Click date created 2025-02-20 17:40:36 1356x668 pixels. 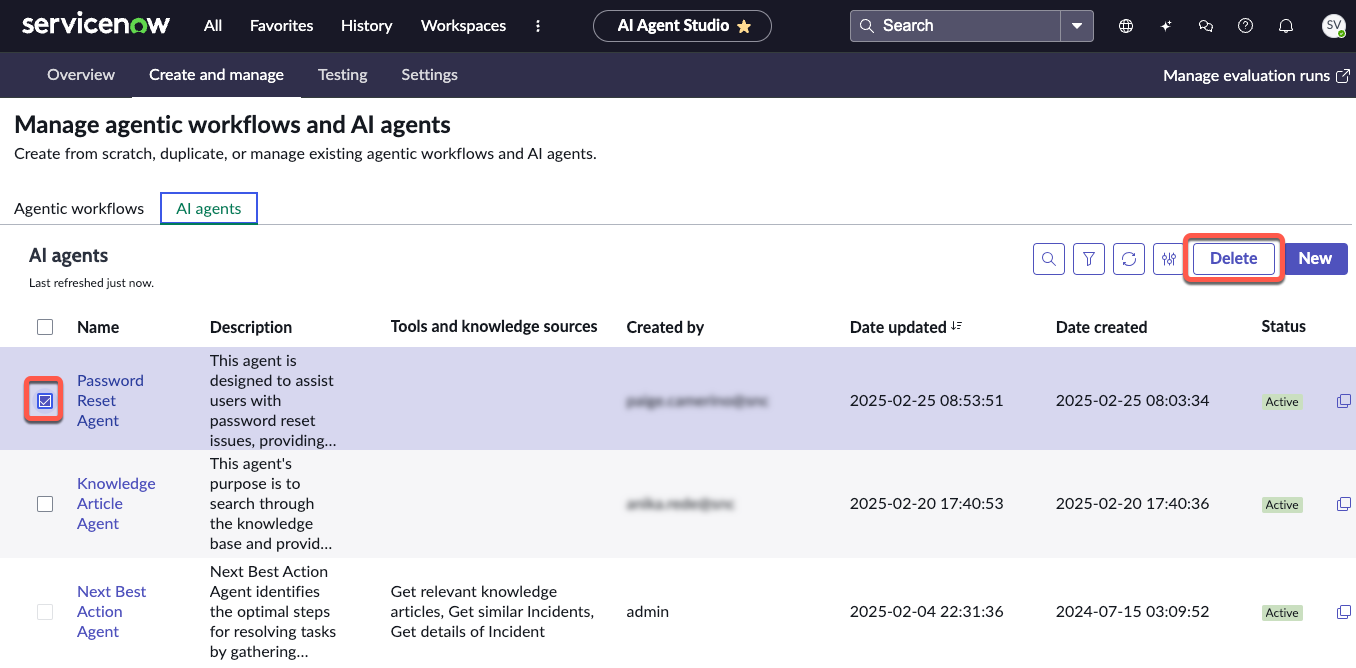1132,504
